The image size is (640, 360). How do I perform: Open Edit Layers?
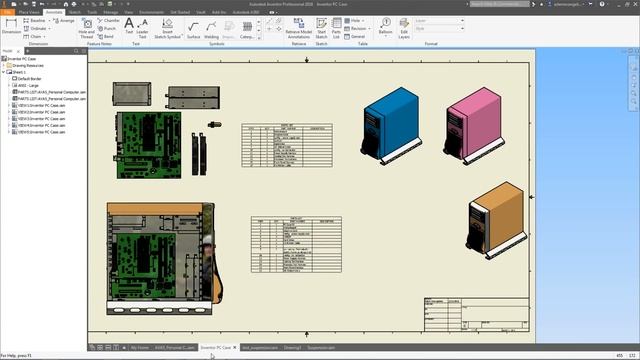pyautogui.click(x=404, y=29)
